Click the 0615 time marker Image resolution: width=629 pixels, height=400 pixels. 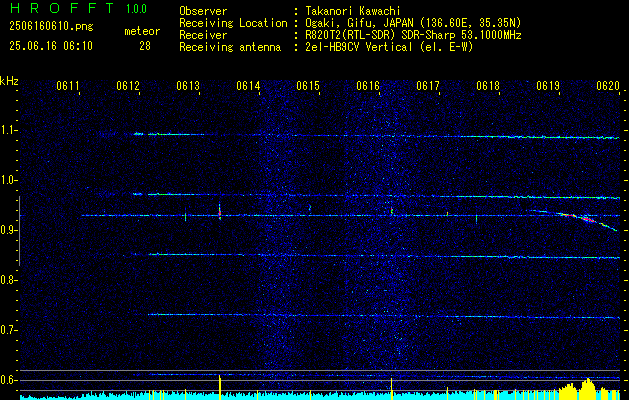coord(308,85)
